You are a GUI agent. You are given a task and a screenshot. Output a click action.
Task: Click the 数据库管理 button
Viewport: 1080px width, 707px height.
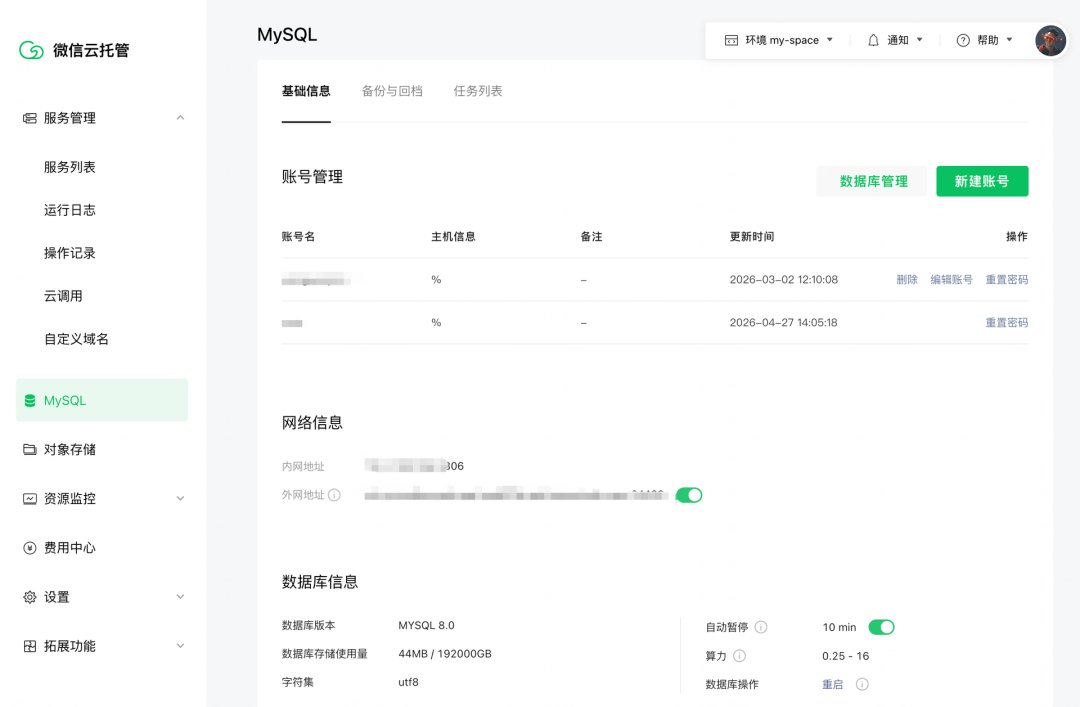(873, 181)
